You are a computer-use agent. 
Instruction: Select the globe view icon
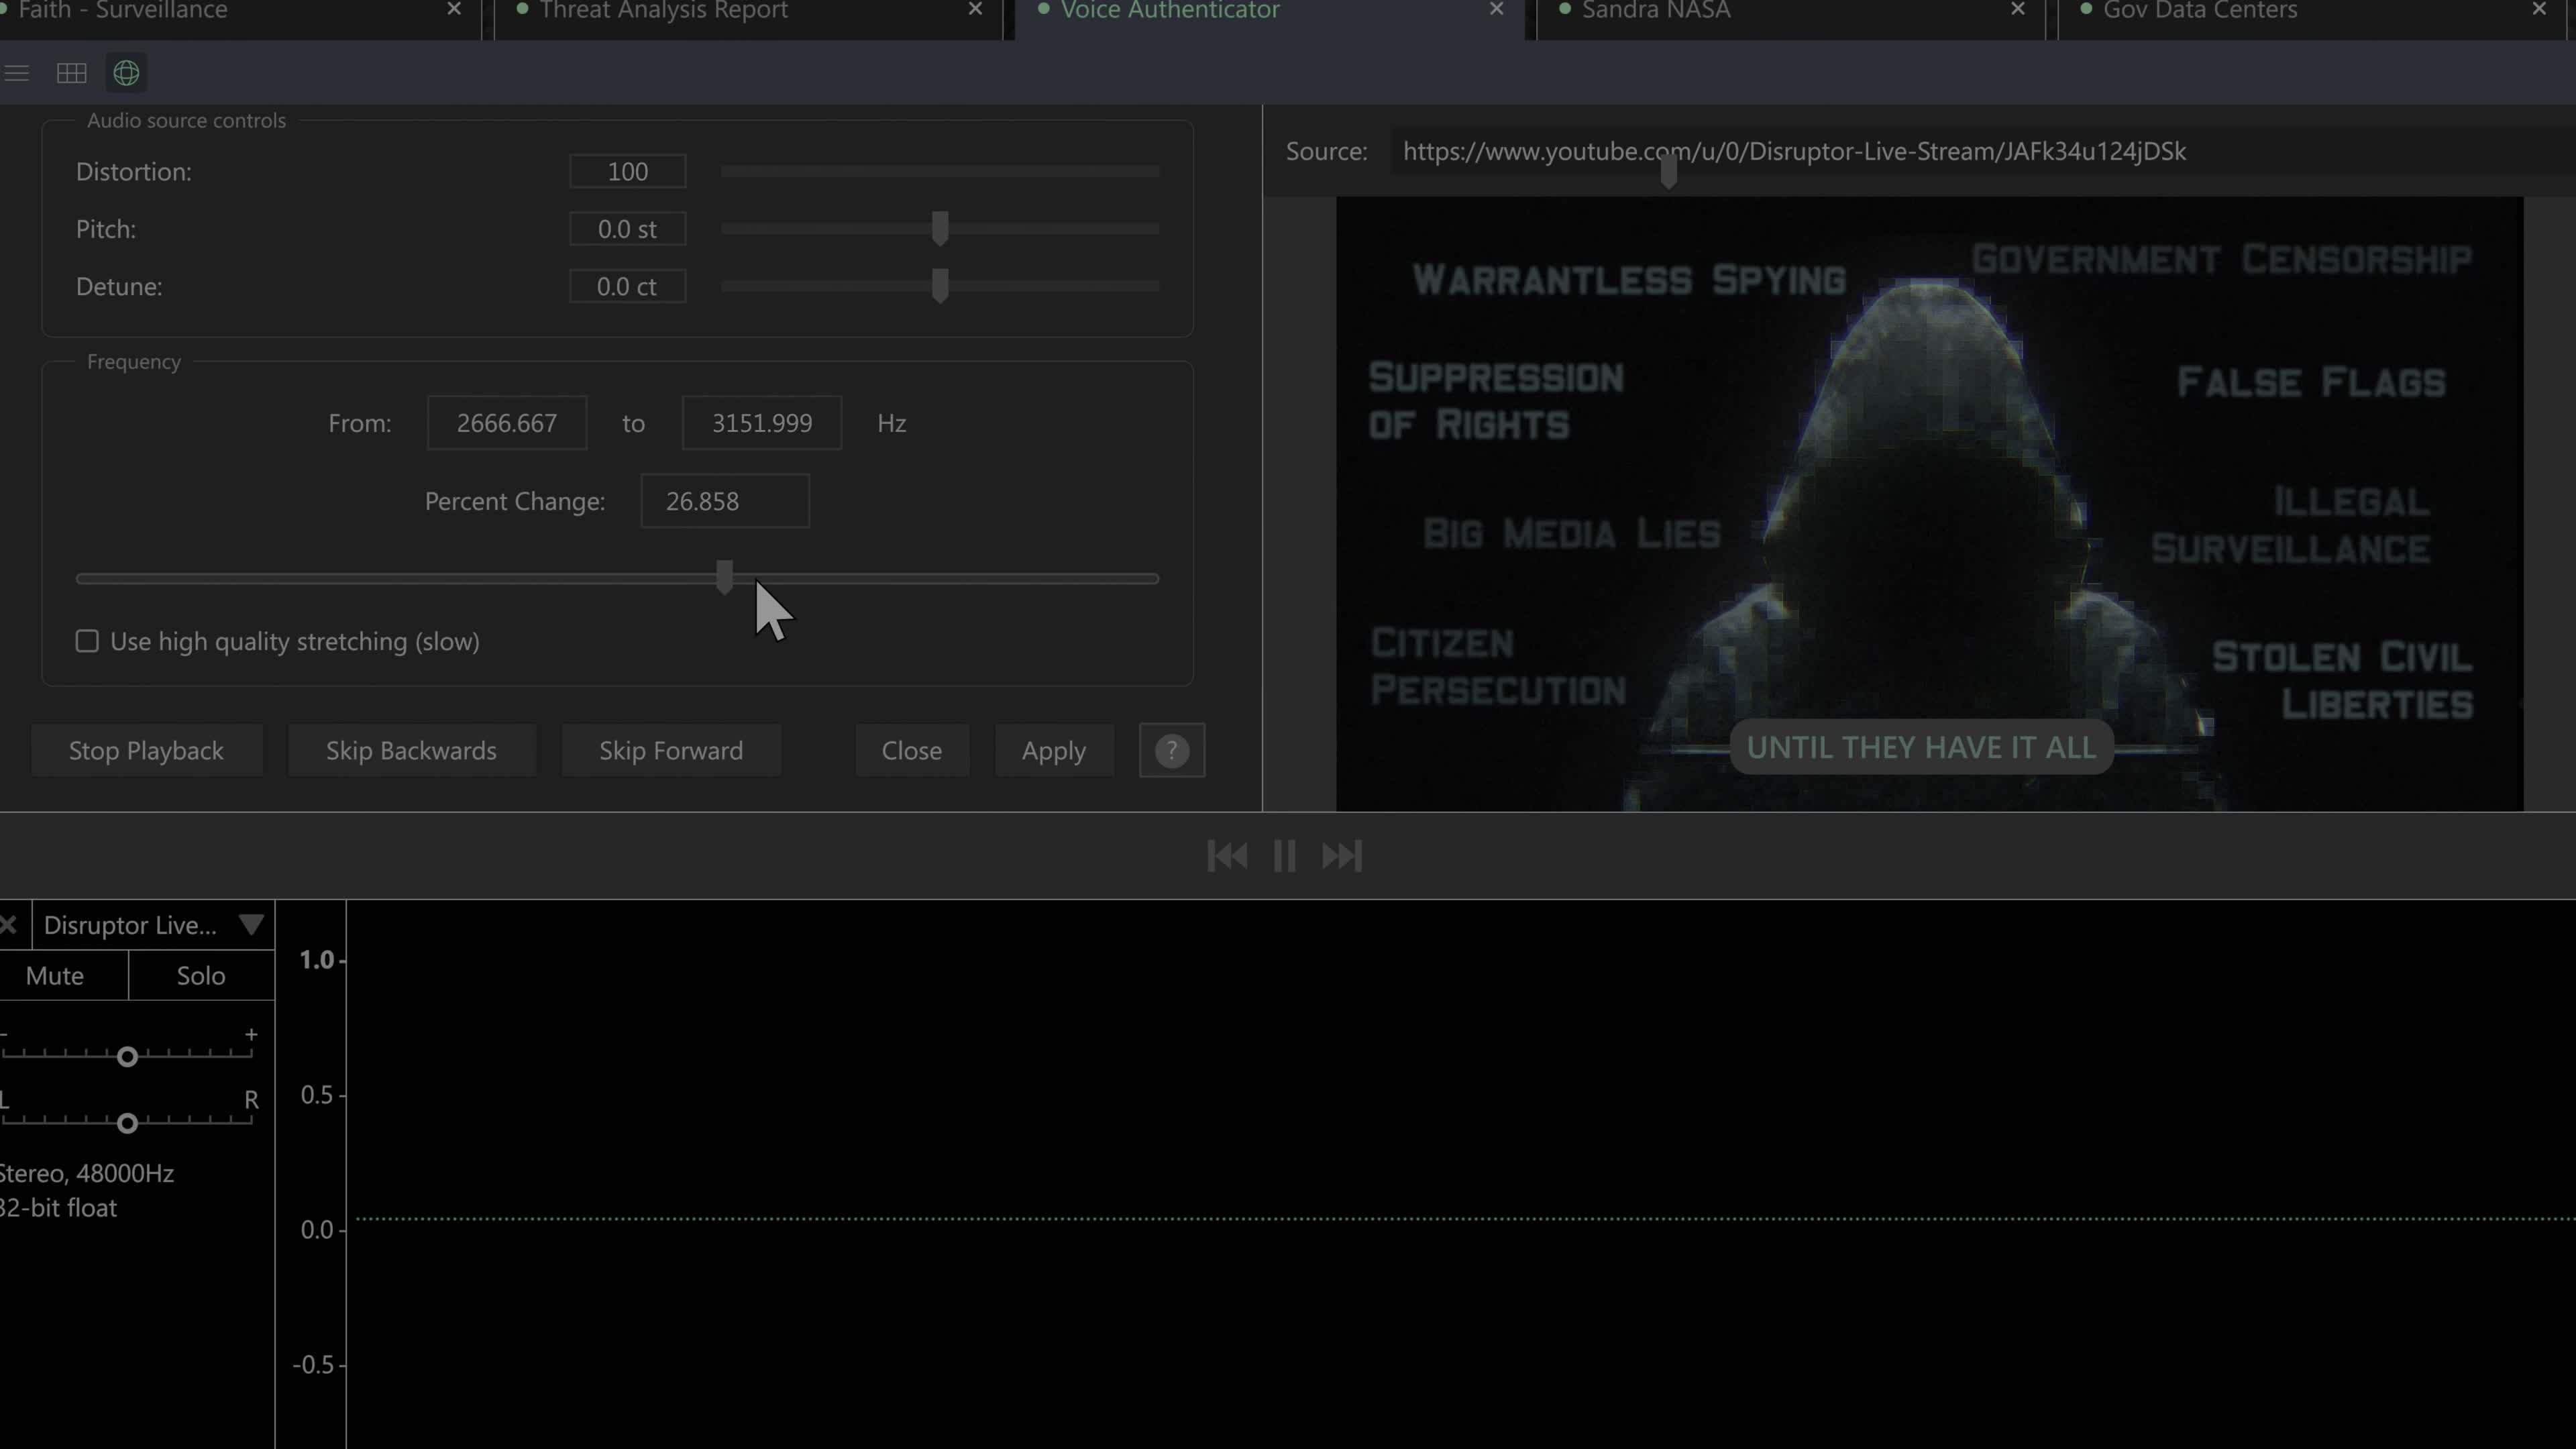tap(126, 73)
